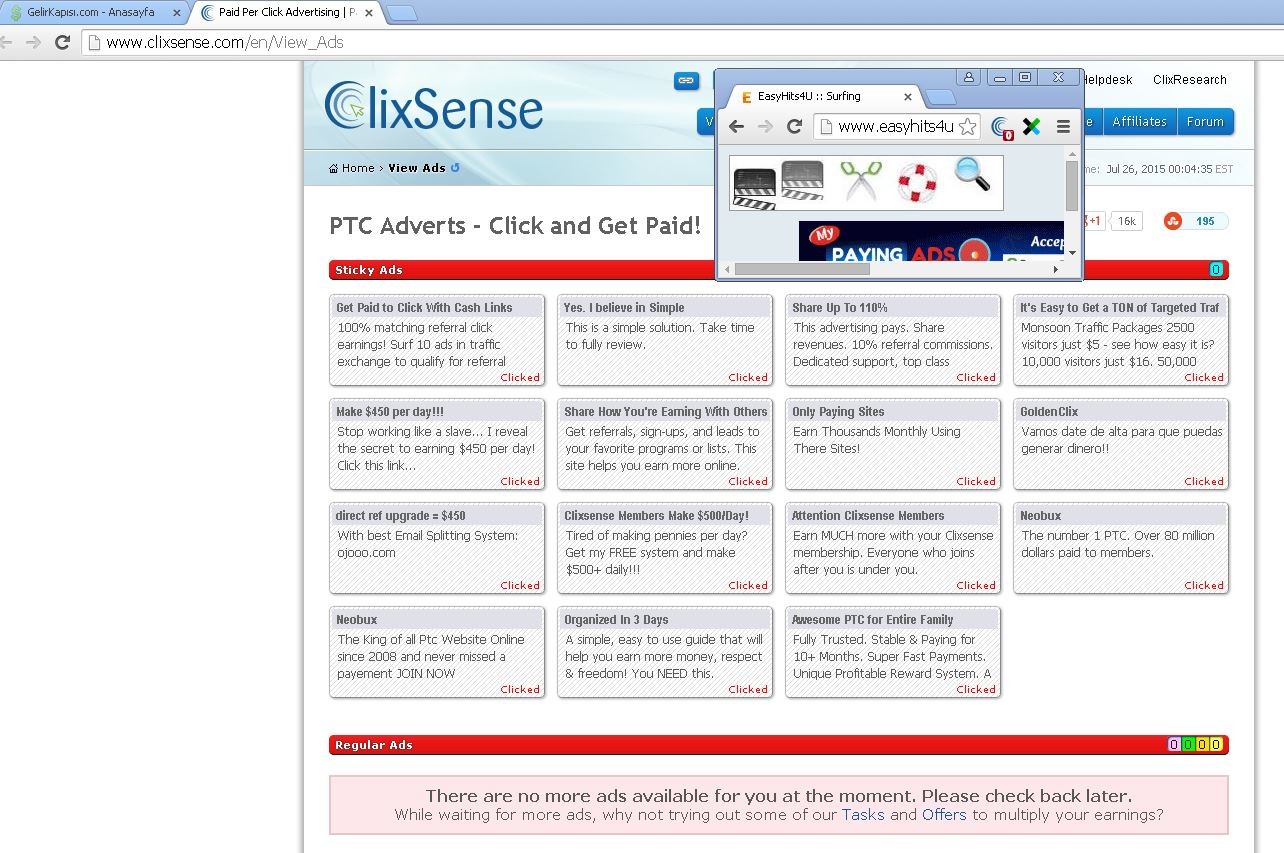Screen dimensions: 1284x853
Task: Open the Get Paid to Click With Cash Links ad
Action: (x=436, y=340)
